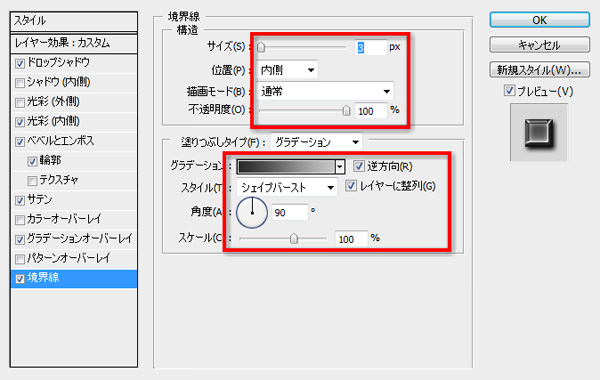Select the スタイル list header

(73, 21)
